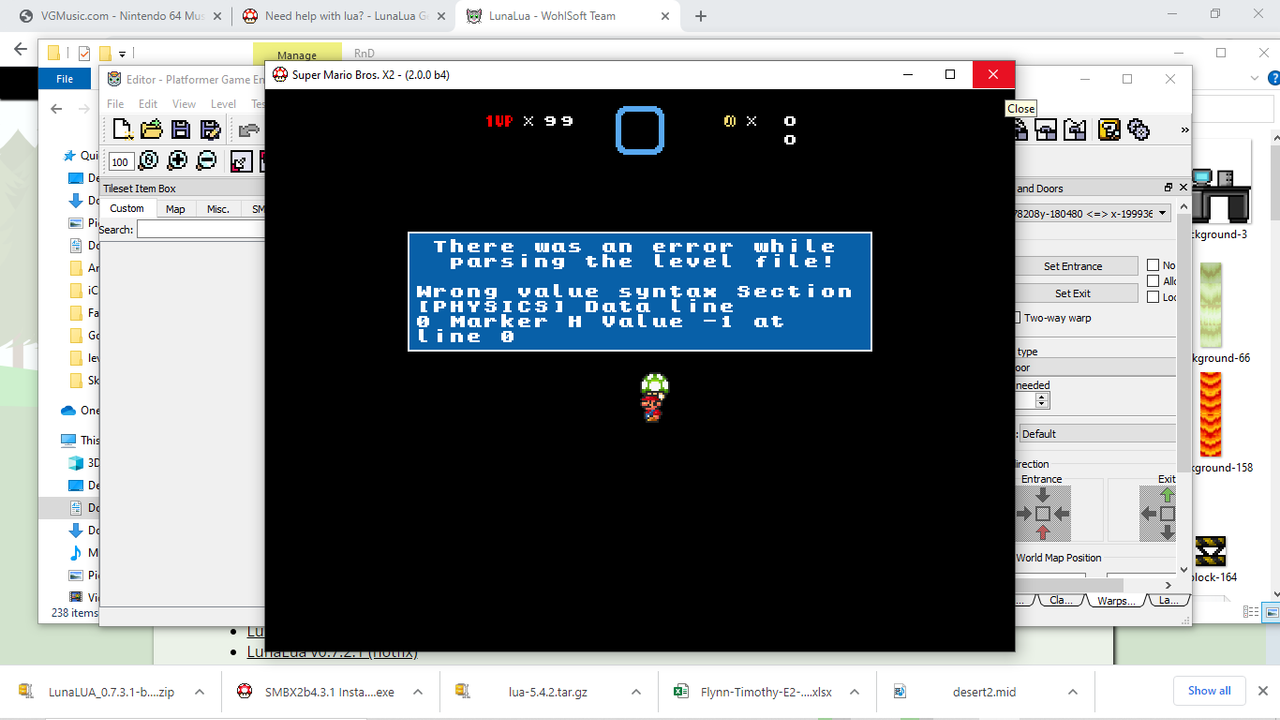Image resolution: width=1280 pixels, height=720 pixels.
Task: Click the zoom percentage field showing 100
Action: (x=121, y=162)
